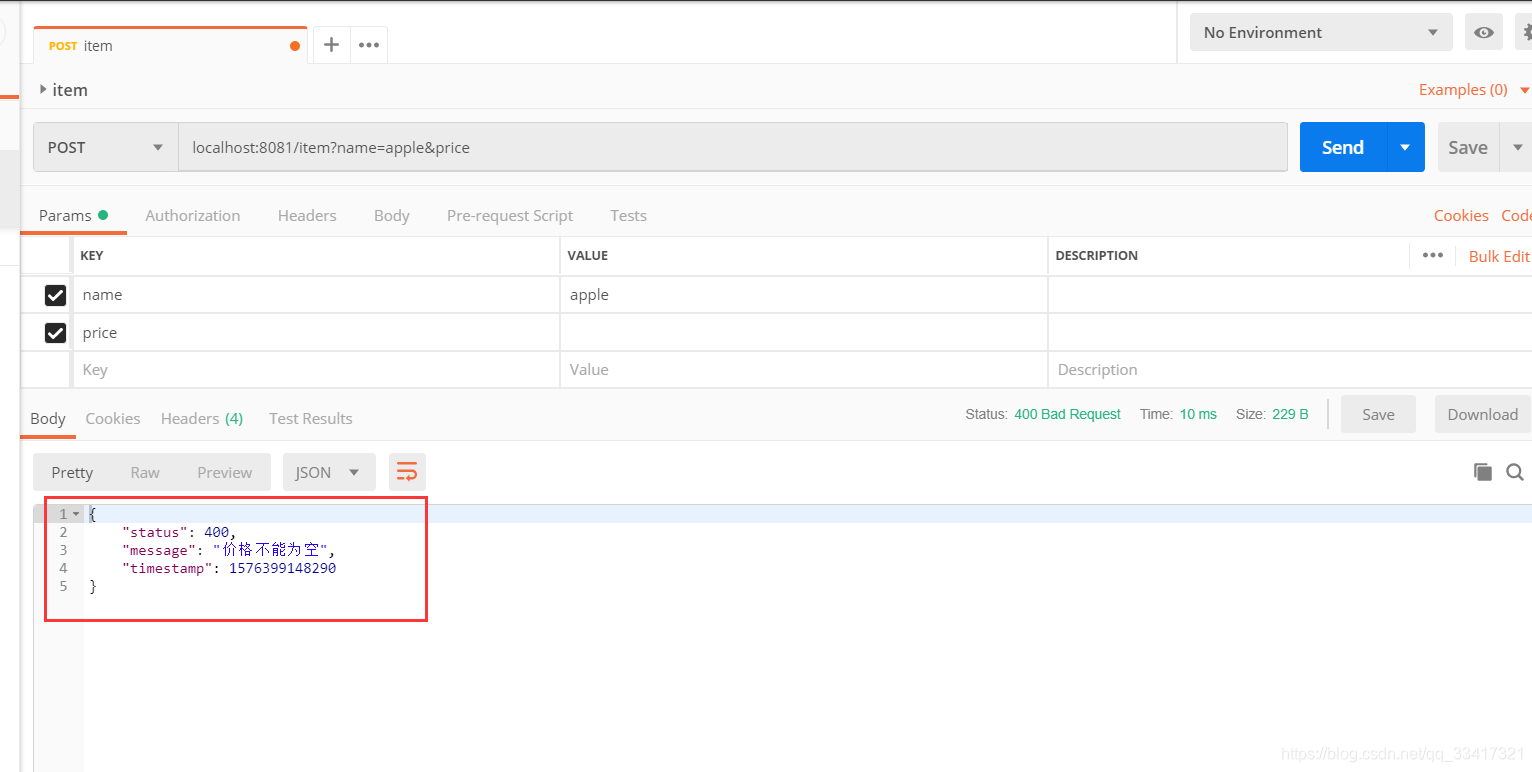
Task: Open the Examples (0) dropdown
Action: coord(1474,90)
